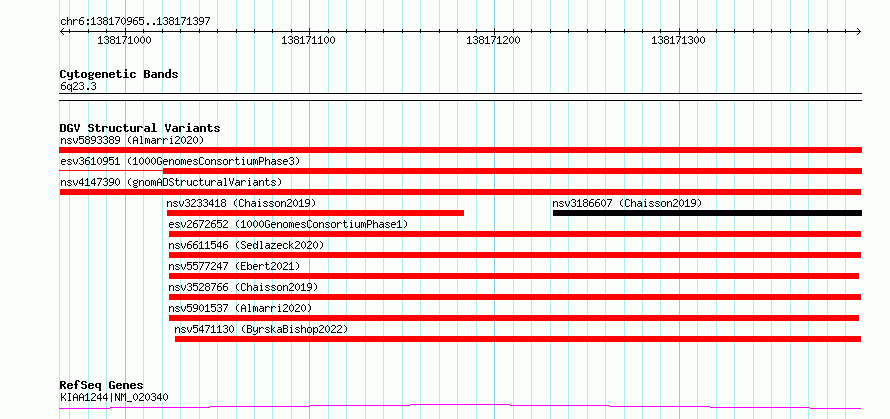Click ruler position 138171200
The height and width of the screenshot is (419, 890).
pyautogui.click(x=493, y=40)
